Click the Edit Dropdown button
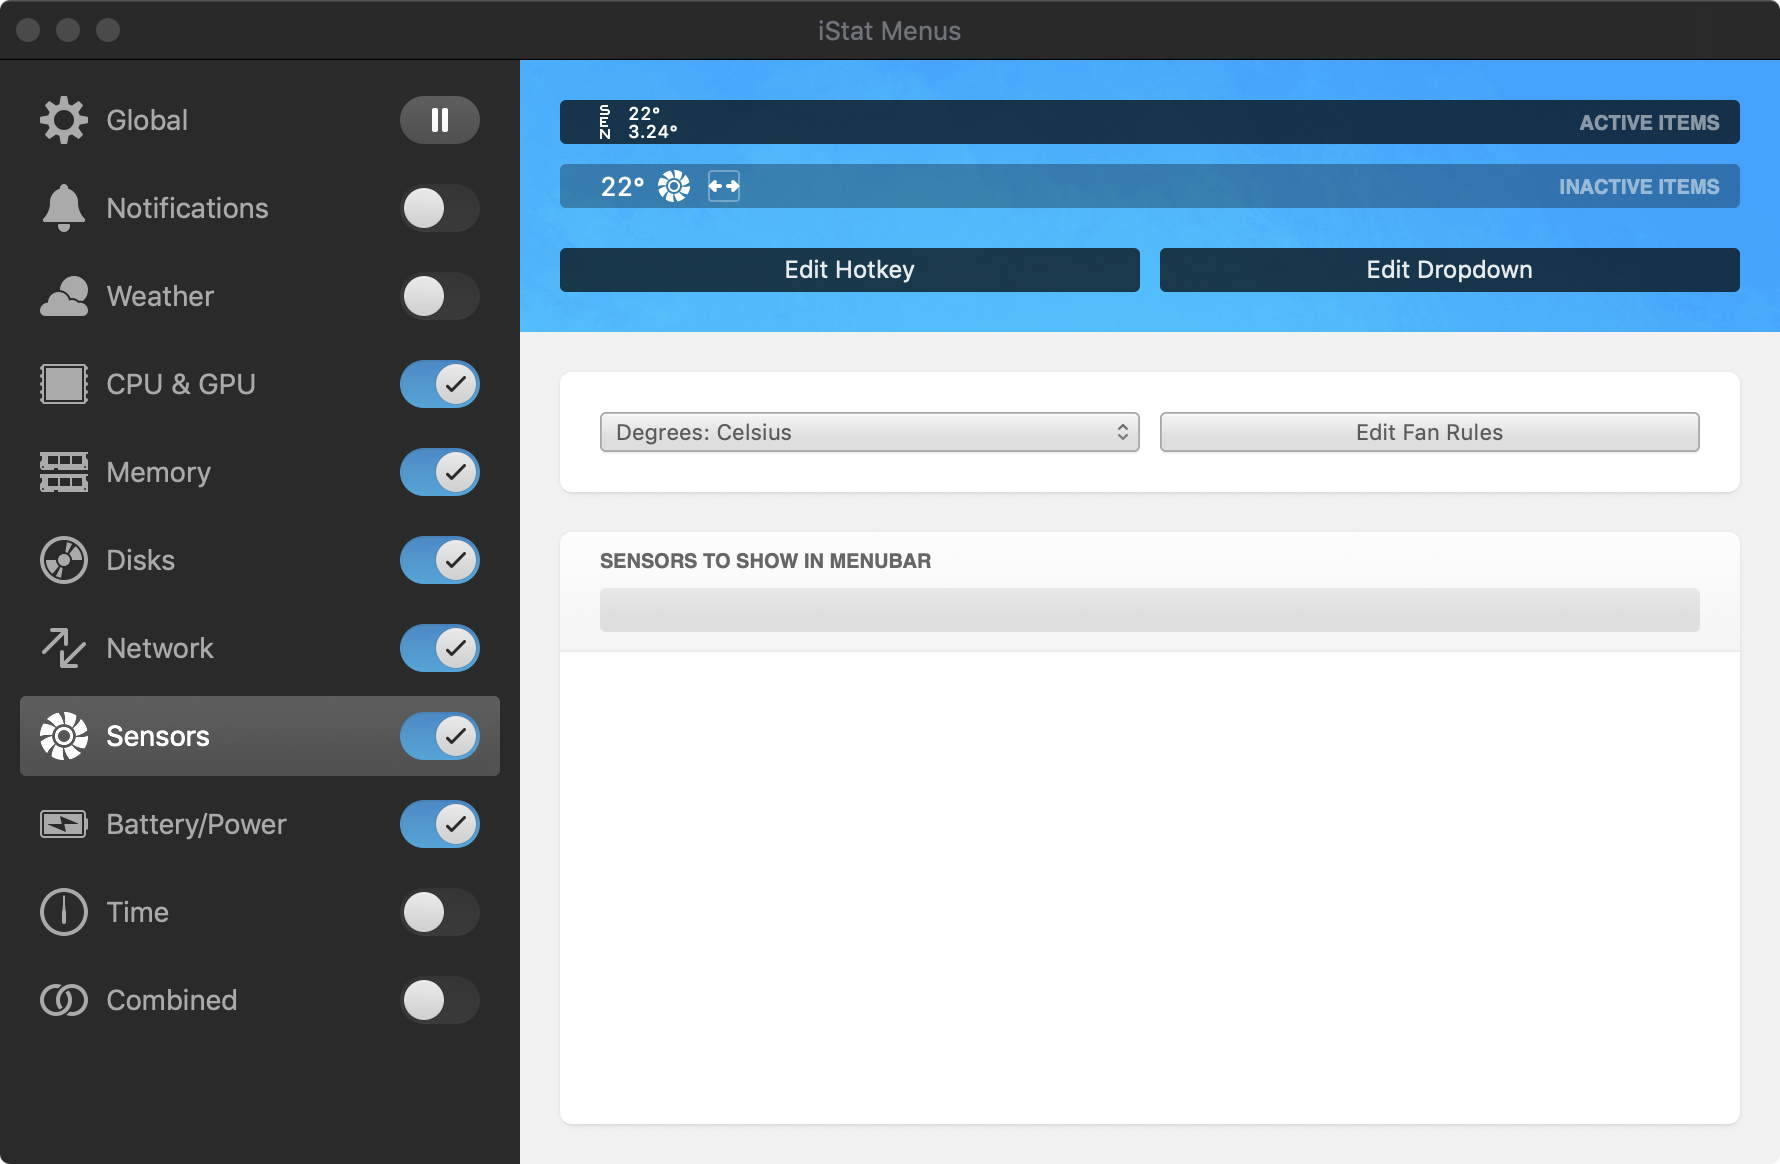Screen dimensions: 1780x1164 coord(1450,270)
